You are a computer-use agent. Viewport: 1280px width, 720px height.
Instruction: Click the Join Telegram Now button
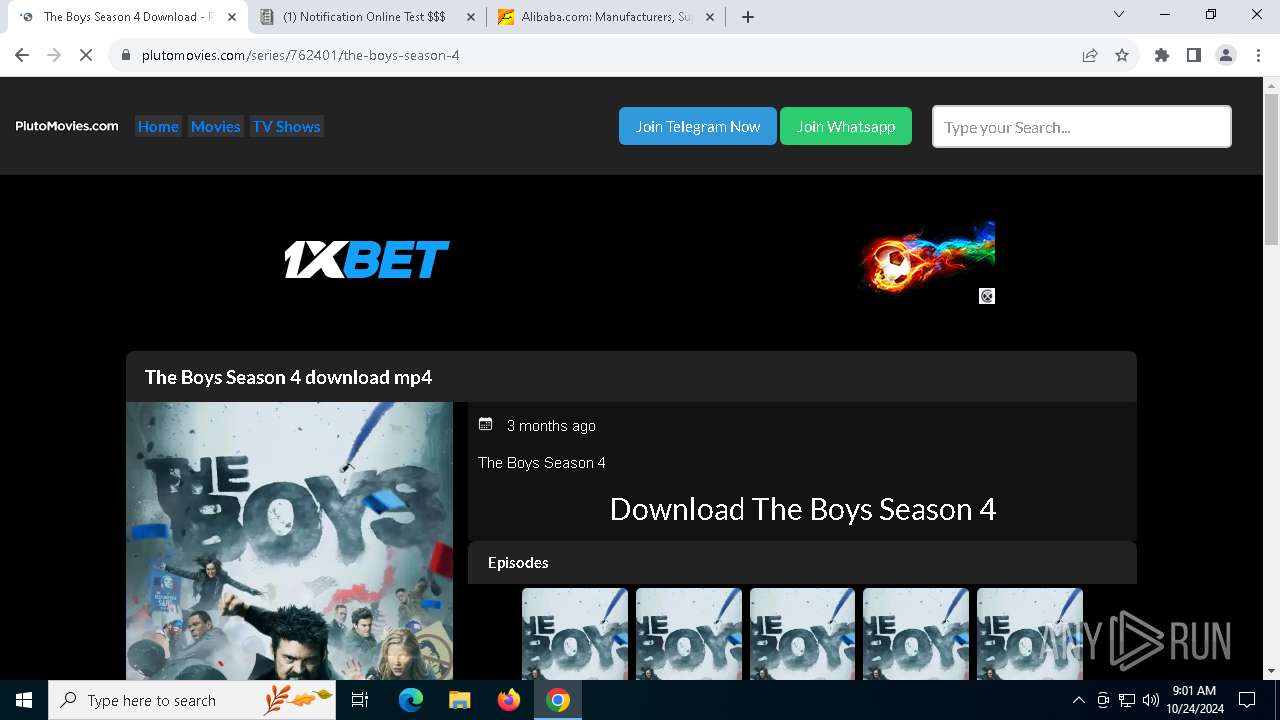coord(698,126)
